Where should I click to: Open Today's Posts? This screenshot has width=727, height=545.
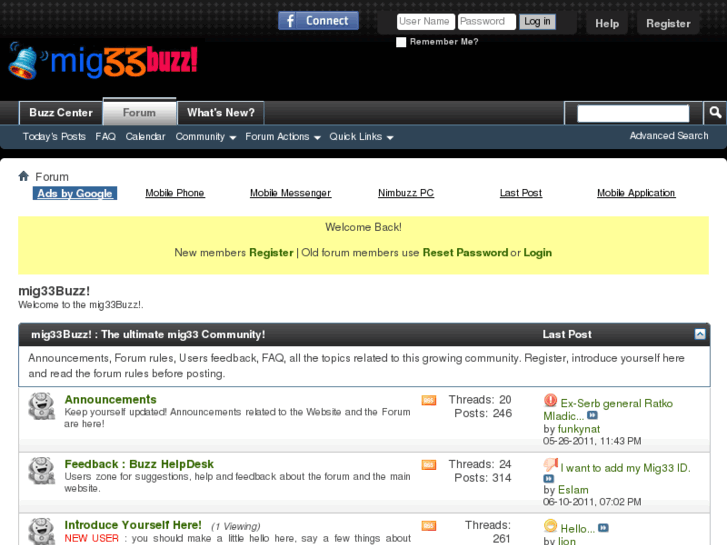coord(54,137)
